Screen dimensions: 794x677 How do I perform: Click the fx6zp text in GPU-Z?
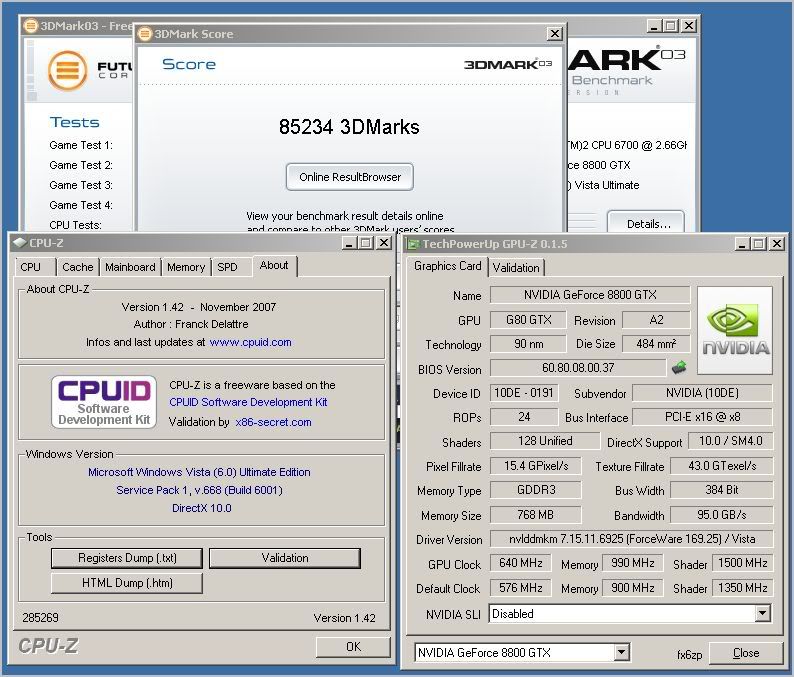pos(689,655)
